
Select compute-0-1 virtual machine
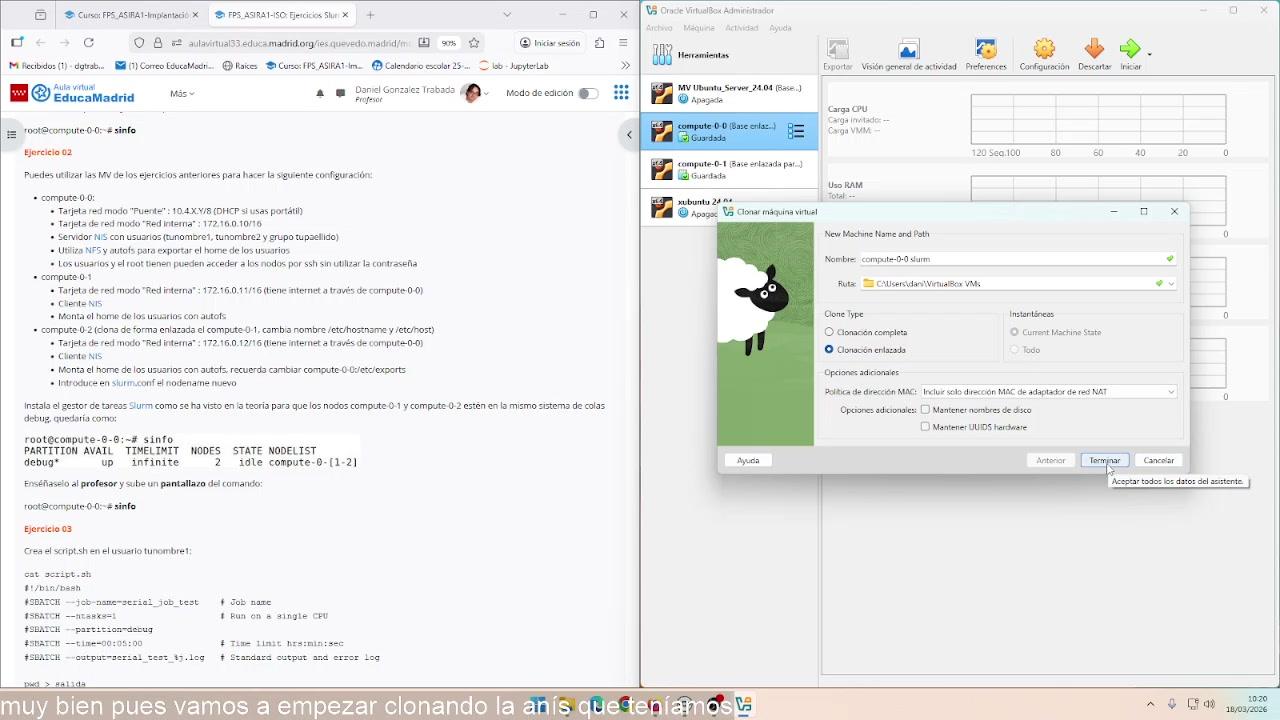[x=729, y=169]
